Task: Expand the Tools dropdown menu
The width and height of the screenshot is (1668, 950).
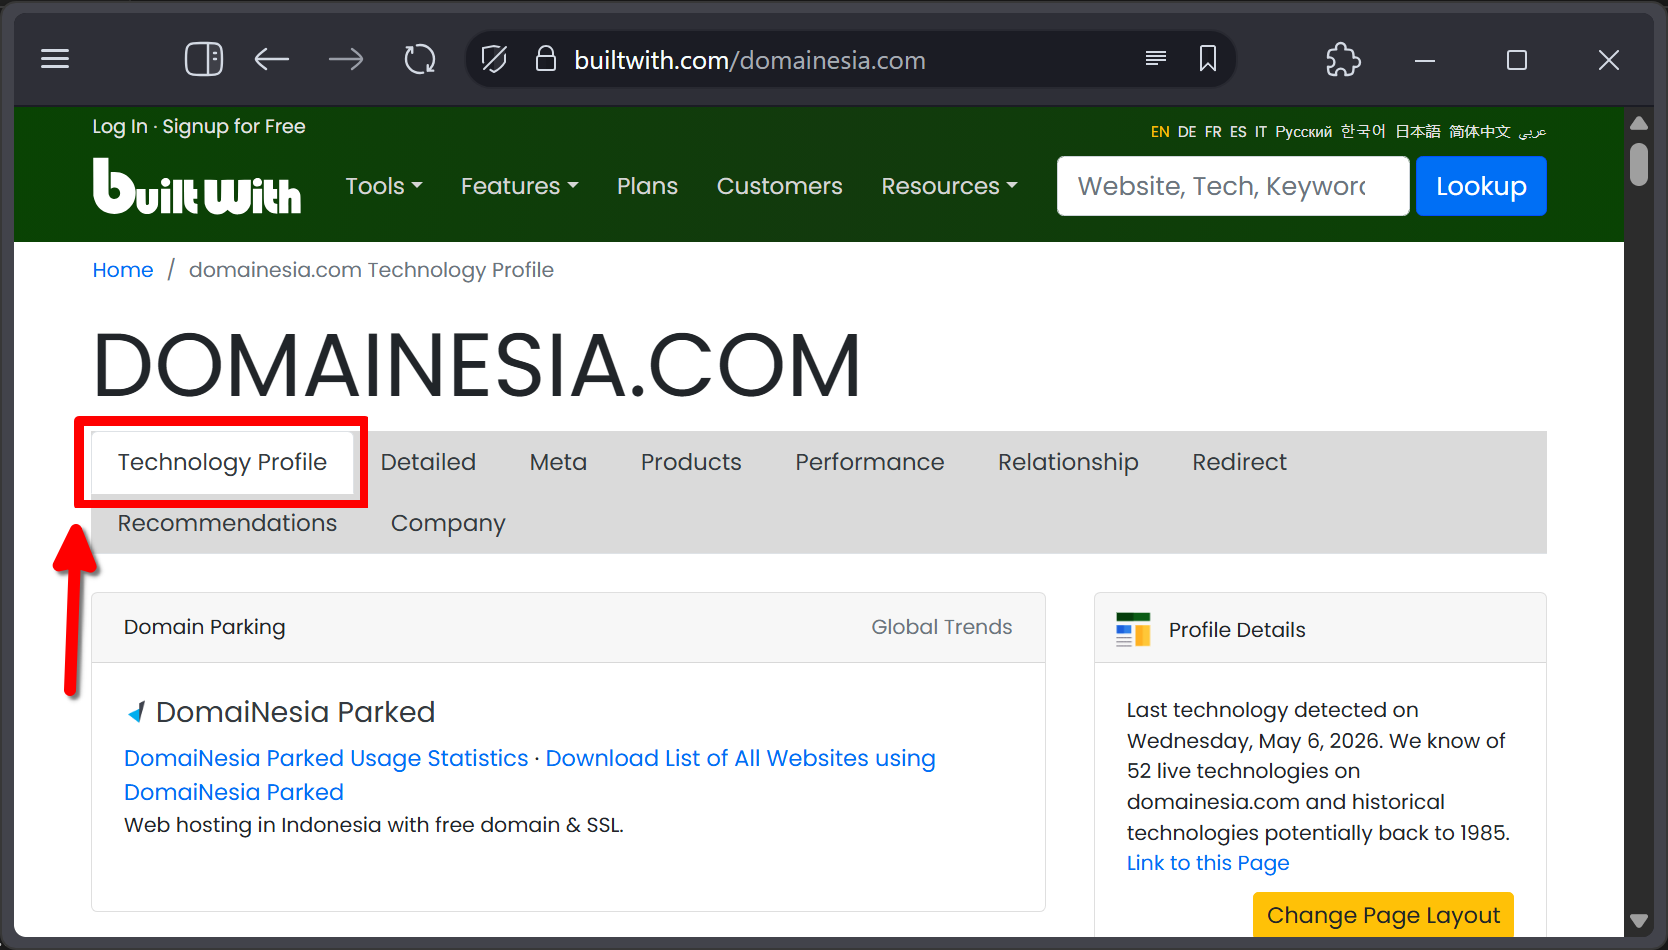Action: (x=384, y=186)
